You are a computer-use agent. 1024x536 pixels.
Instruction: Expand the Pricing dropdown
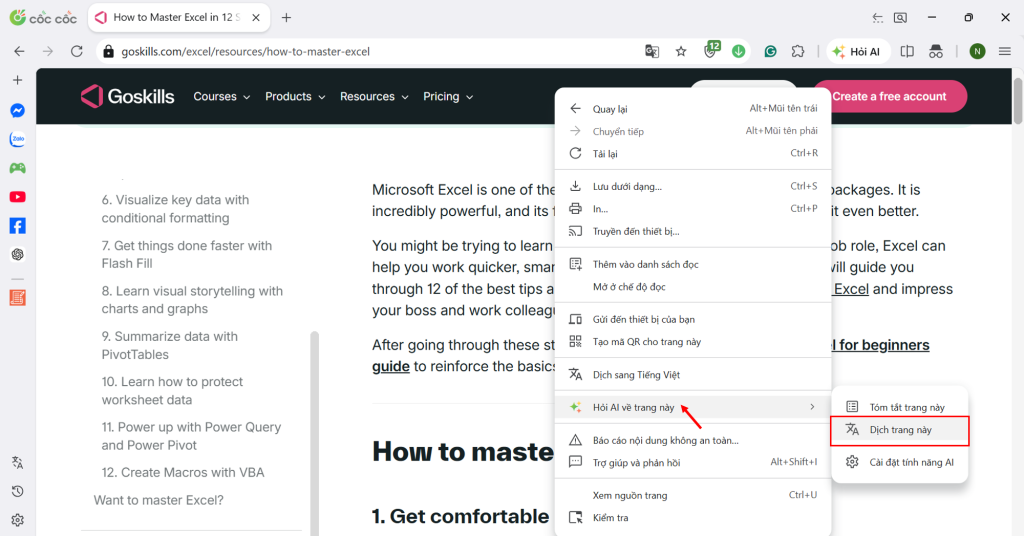click(x=447, y=97)
